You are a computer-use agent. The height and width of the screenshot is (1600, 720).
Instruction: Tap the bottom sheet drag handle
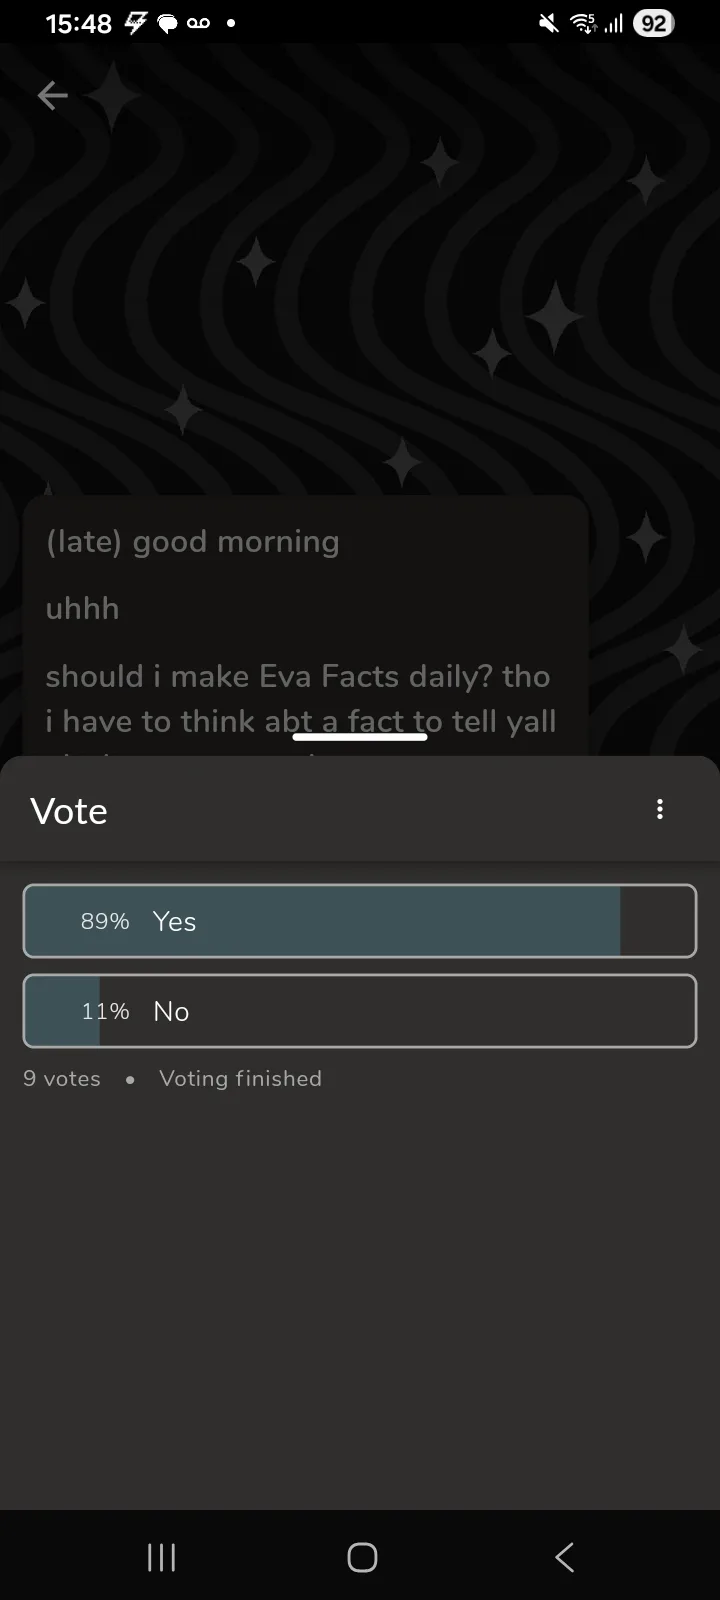click(360, 737)
